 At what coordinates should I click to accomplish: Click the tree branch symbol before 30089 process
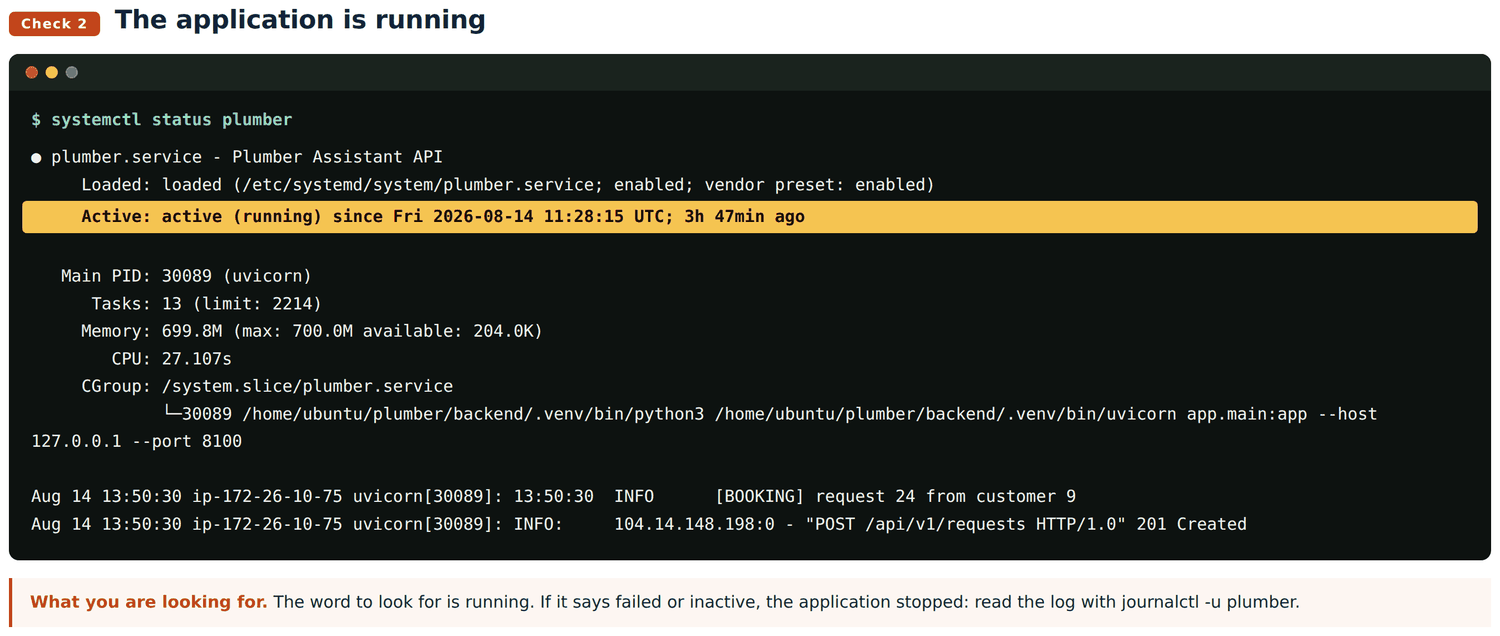click(x=172, y=414)
